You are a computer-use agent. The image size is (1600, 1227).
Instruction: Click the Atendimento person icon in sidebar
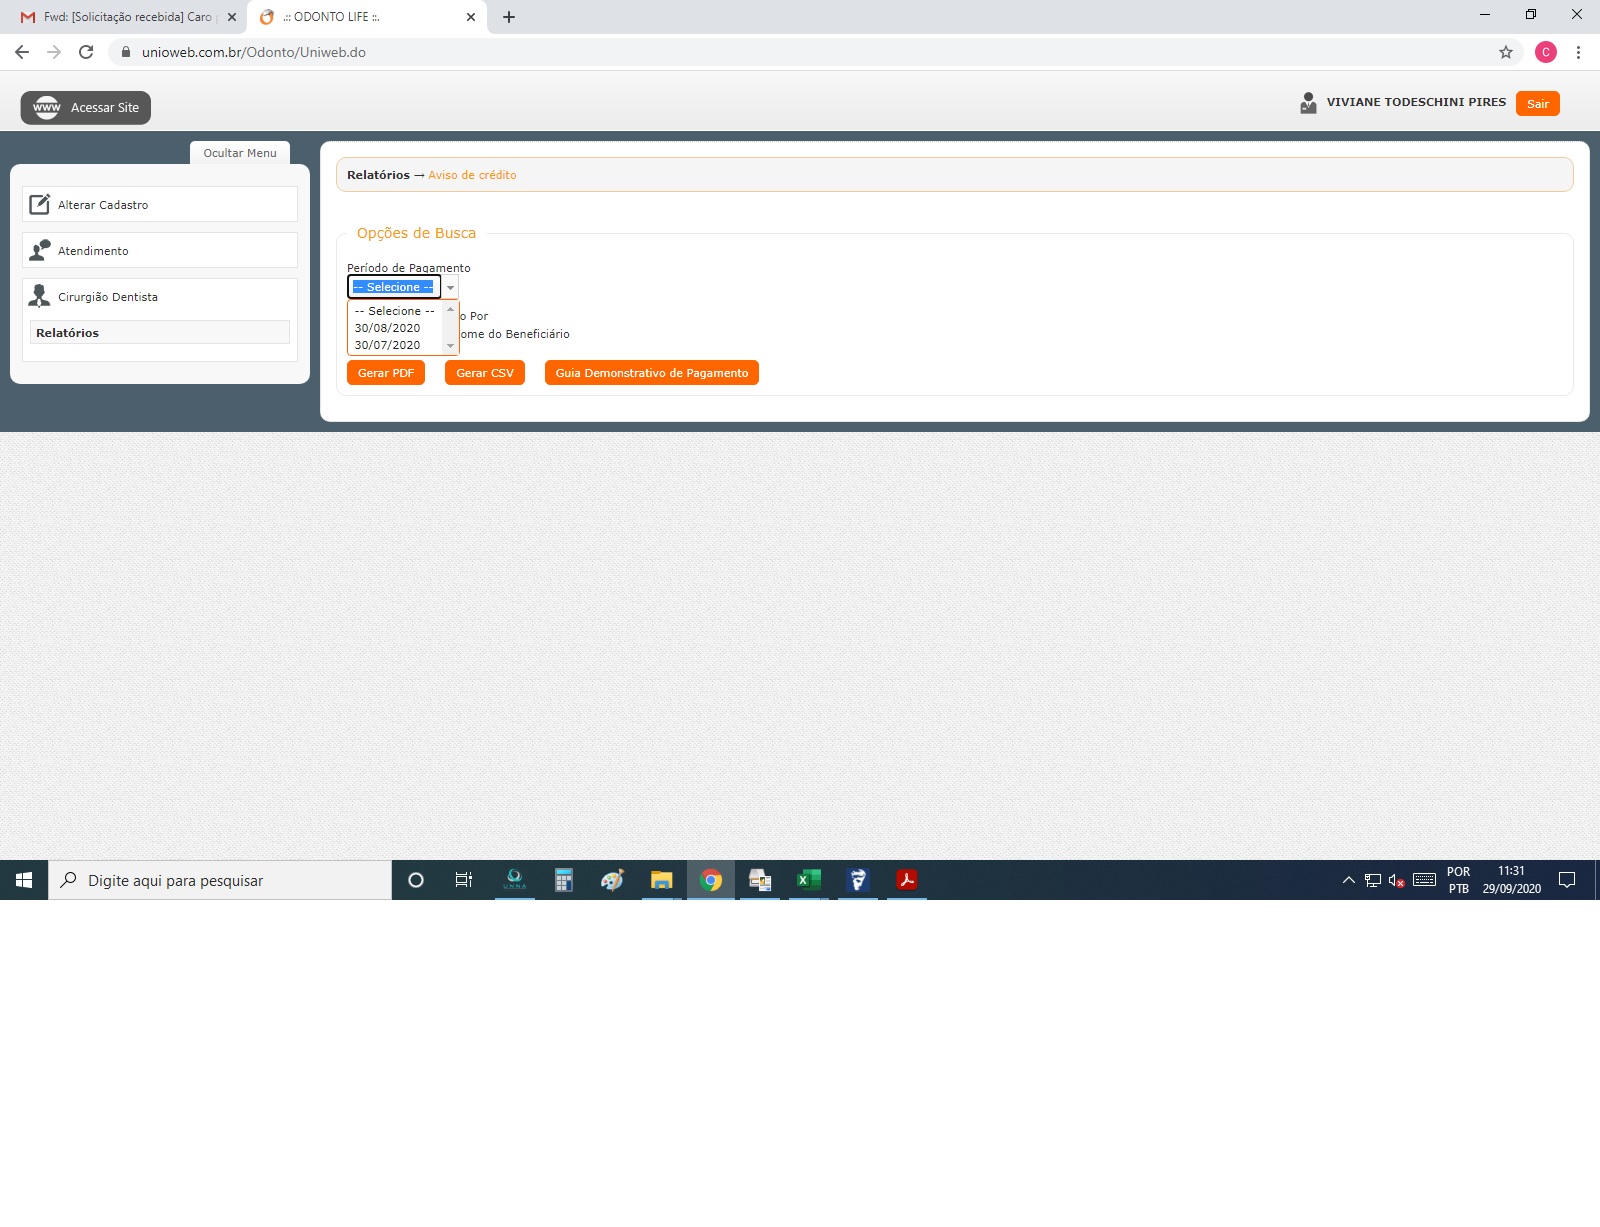pos(39,250)
